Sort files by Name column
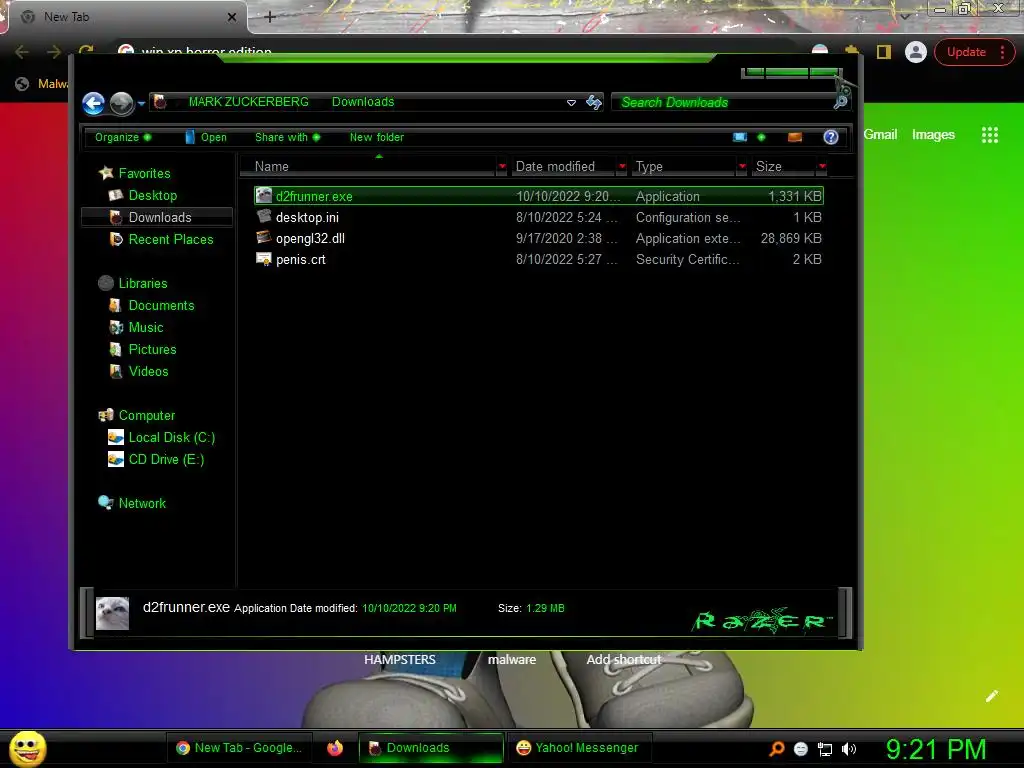Screen dimensions: 1024x768 [x=369, y=167]
